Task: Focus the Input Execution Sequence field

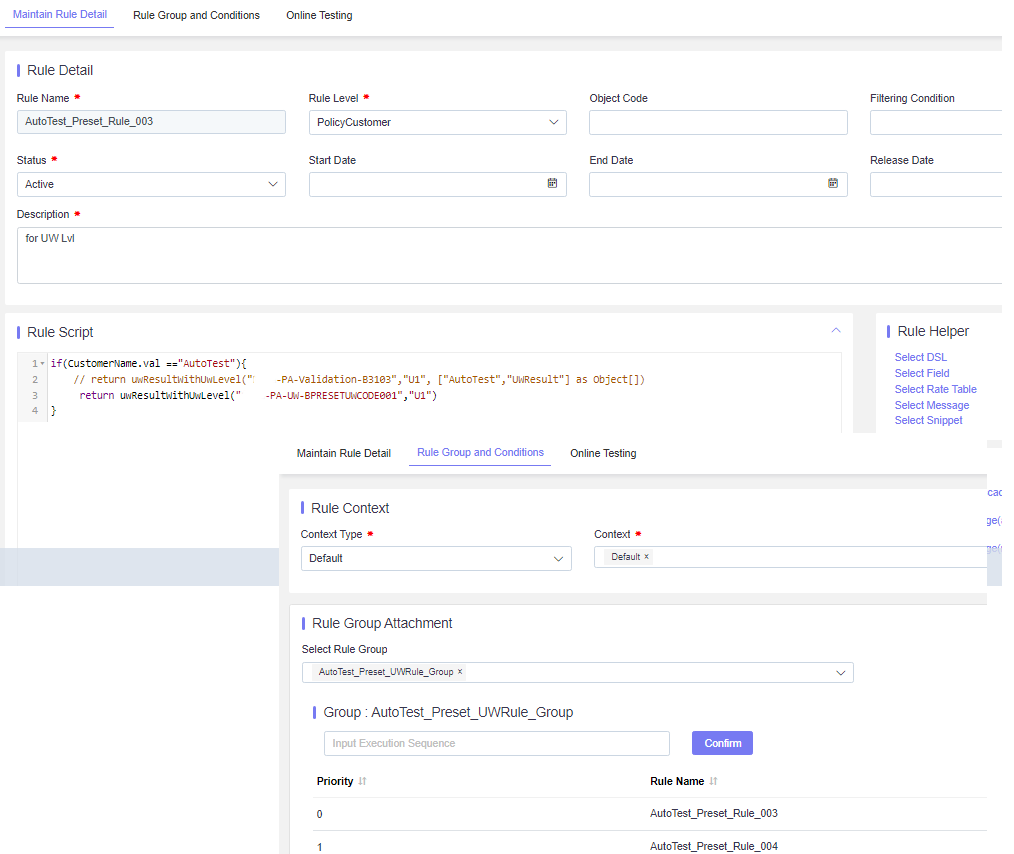Action: [x=497, y=743]
